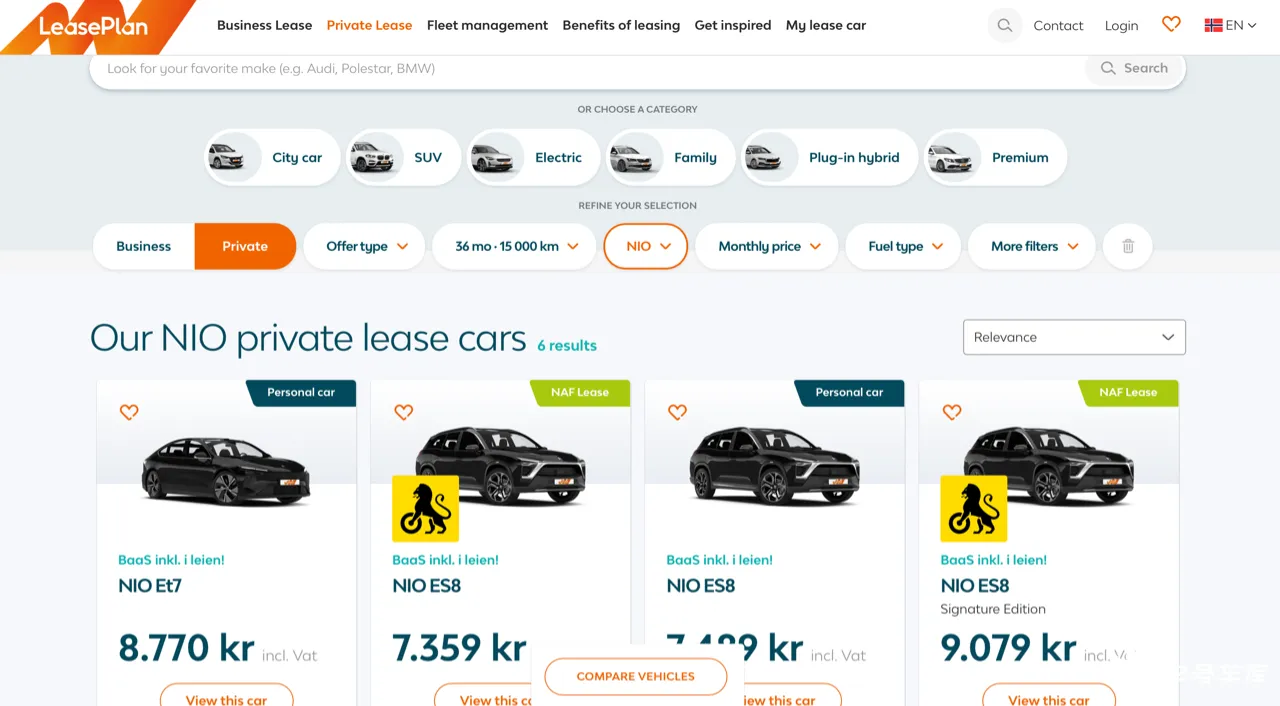
Task: Expand the Offer type filter
Action: pyautogui.click(x=367, y=246)
